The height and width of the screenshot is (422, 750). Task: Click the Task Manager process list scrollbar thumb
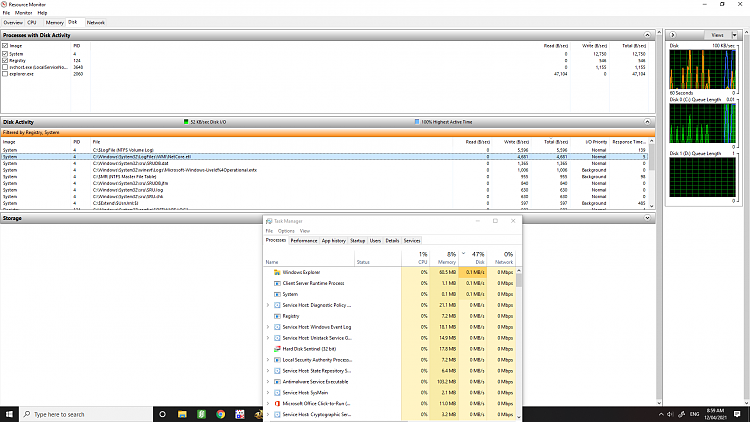(x=519, y=280)
